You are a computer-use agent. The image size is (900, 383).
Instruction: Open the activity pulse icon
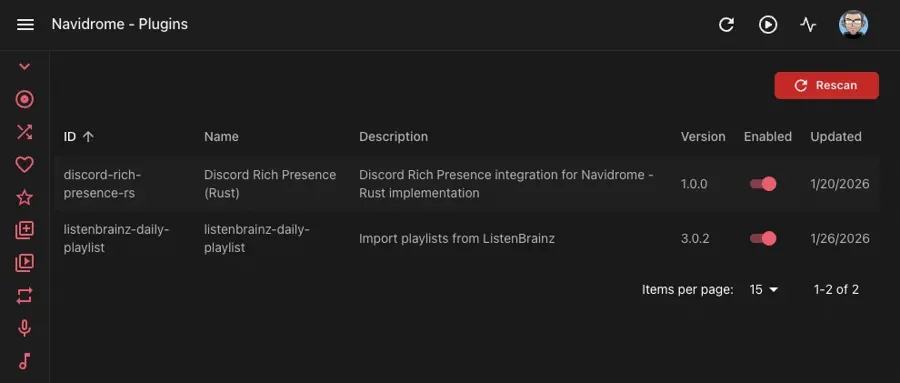click(808, 25)
